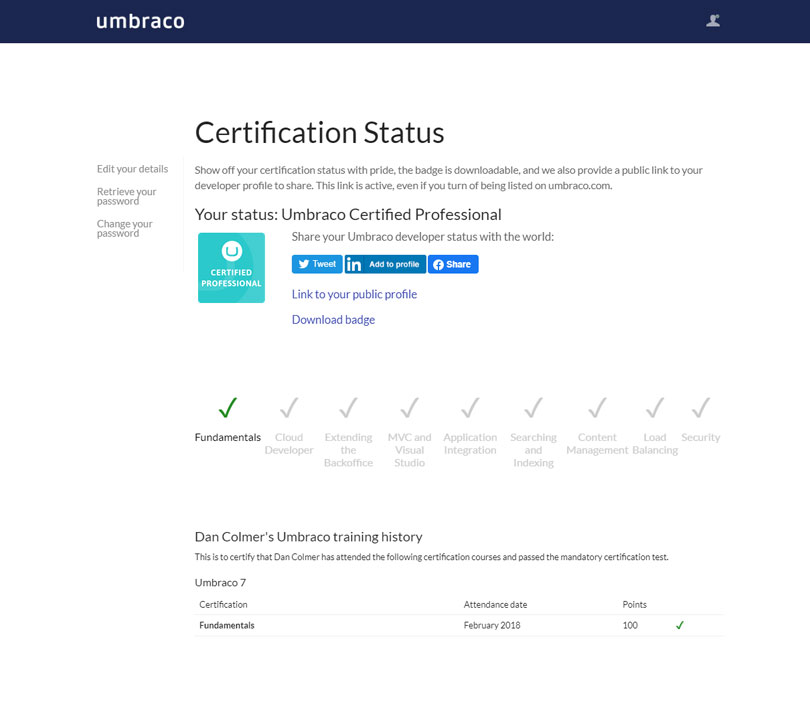Image resolution: width=810 pixels, height=702 pixels.
Task: Click the Fundamentals certification table cell
Action: [x=227, y=625]
